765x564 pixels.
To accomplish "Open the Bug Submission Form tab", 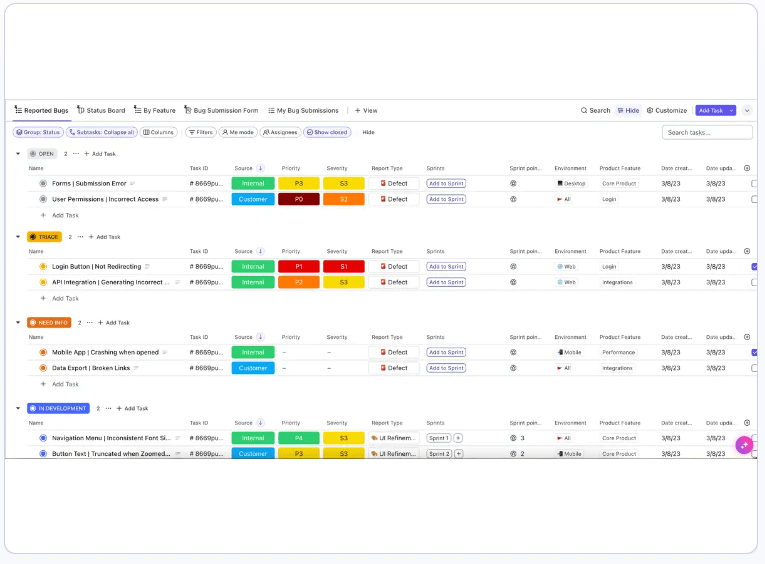I will (x=221, y=110).
